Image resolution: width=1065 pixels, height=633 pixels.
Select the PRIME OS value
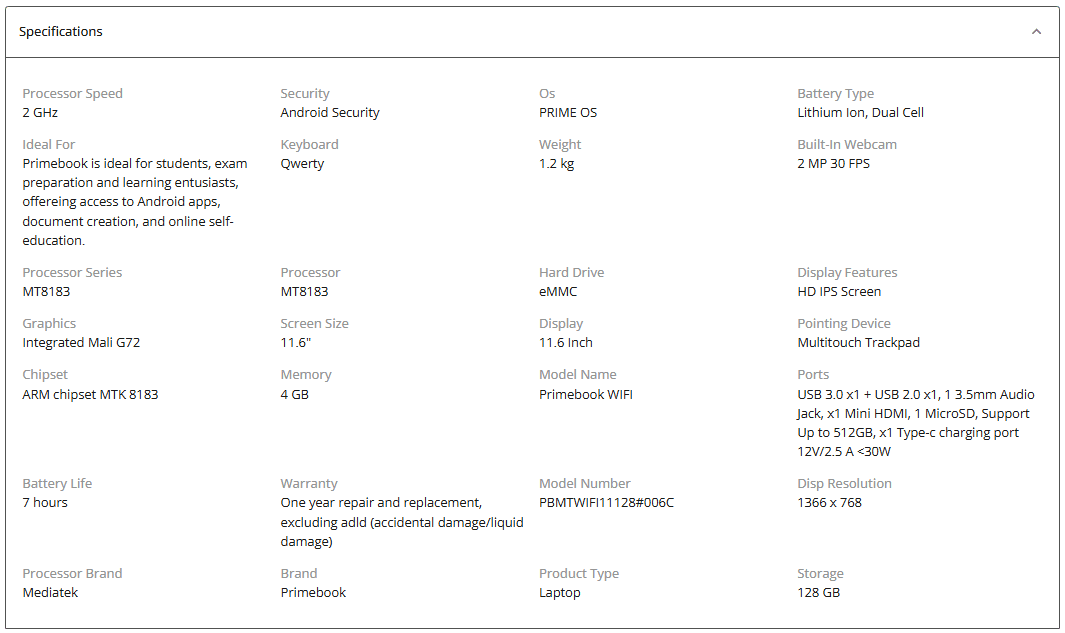pyautogui.click(x=568, y=113)
